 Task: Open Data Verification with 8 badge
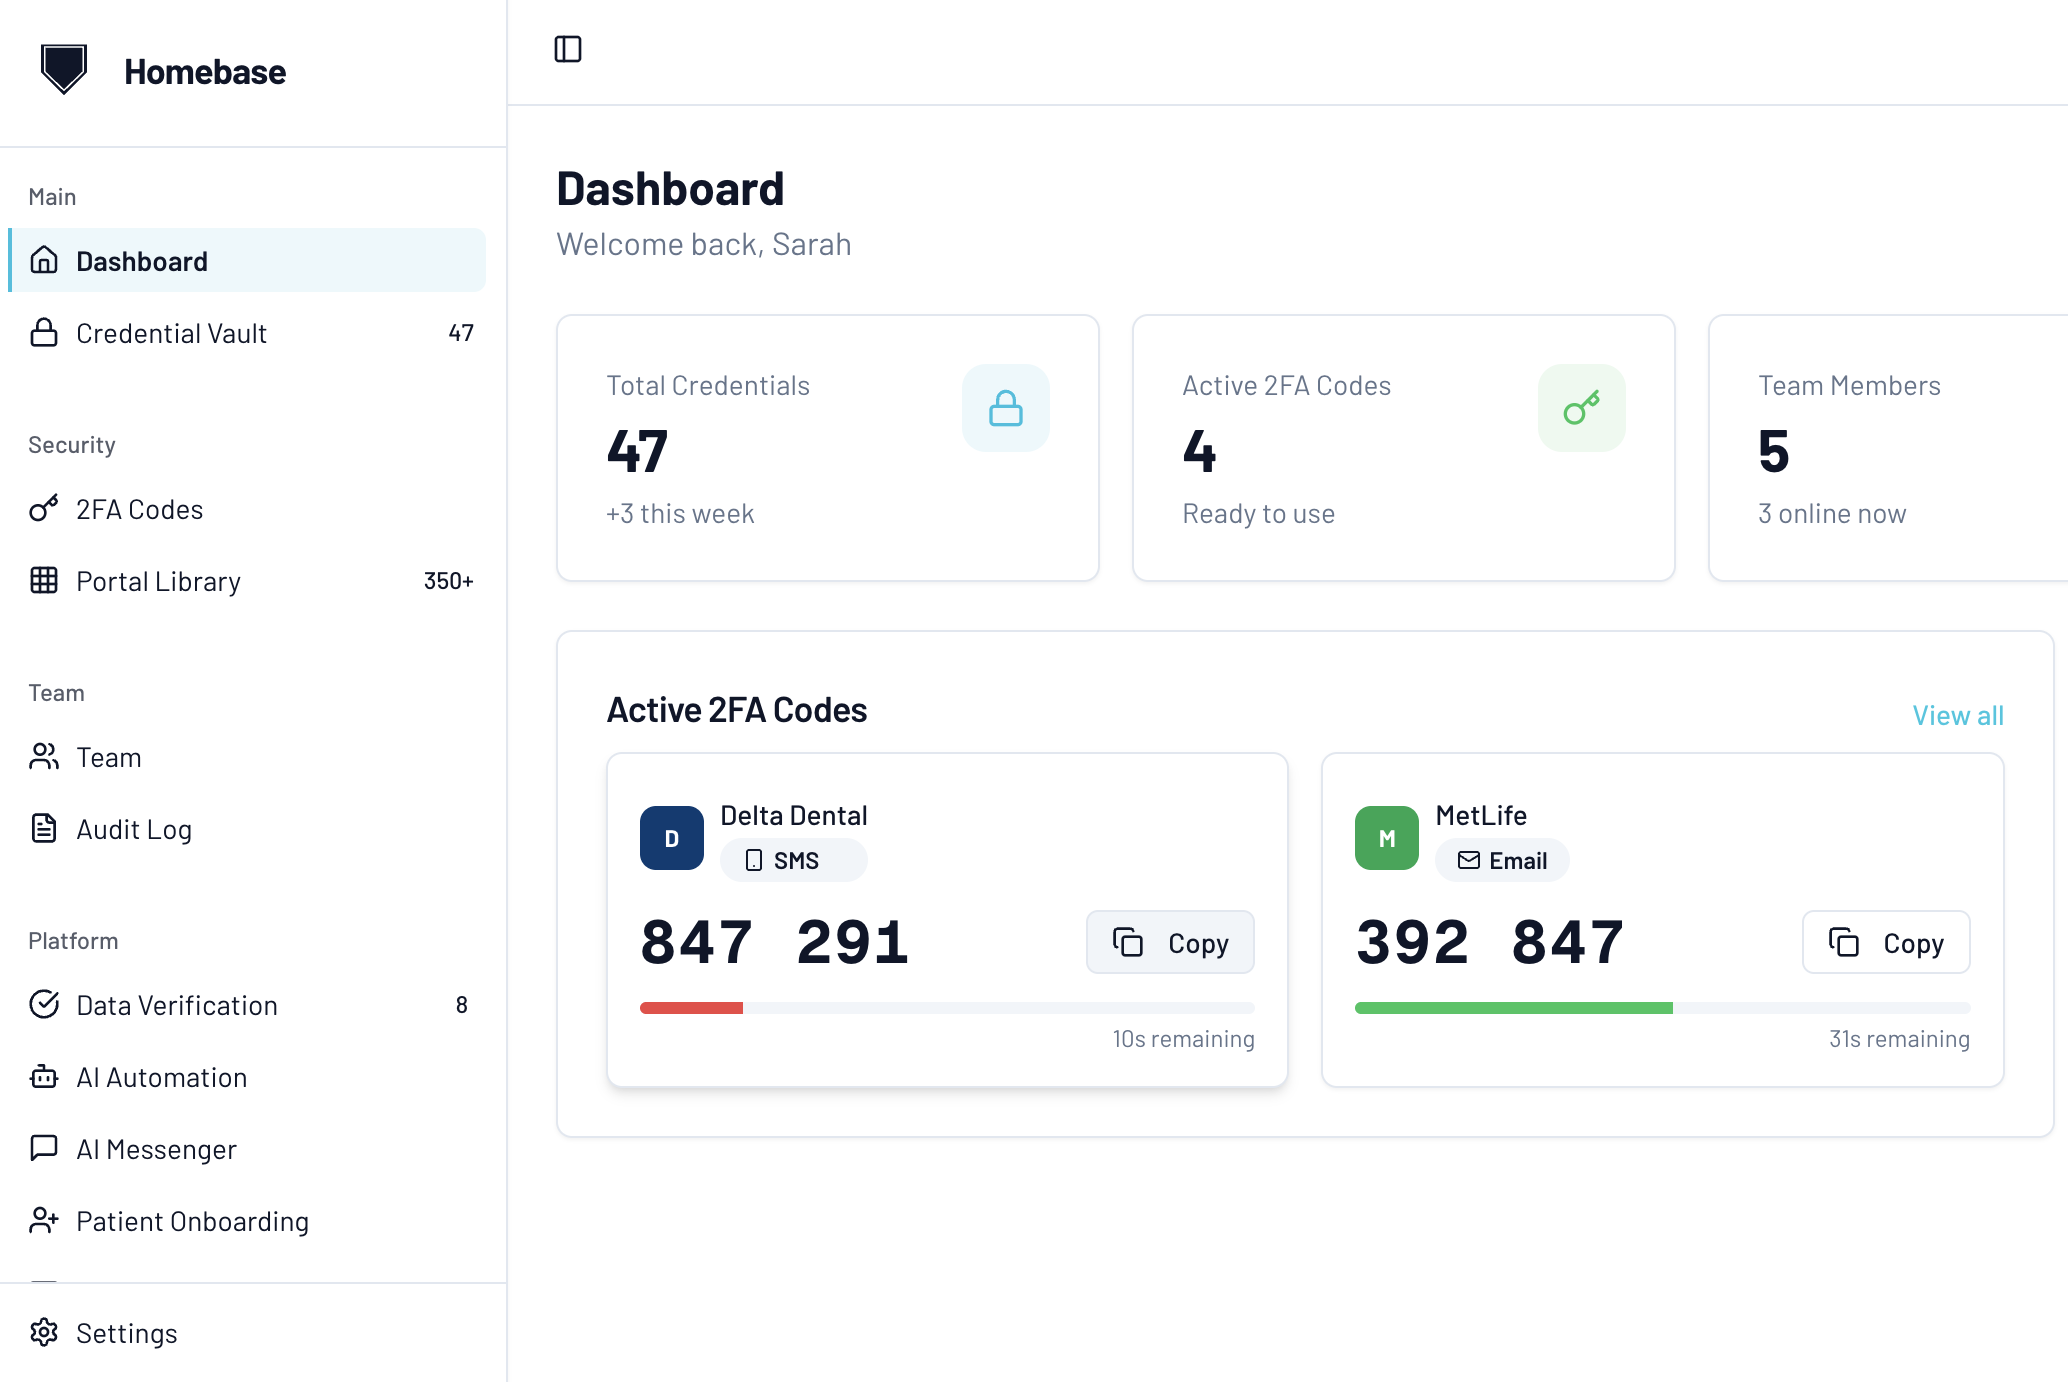177,1005
